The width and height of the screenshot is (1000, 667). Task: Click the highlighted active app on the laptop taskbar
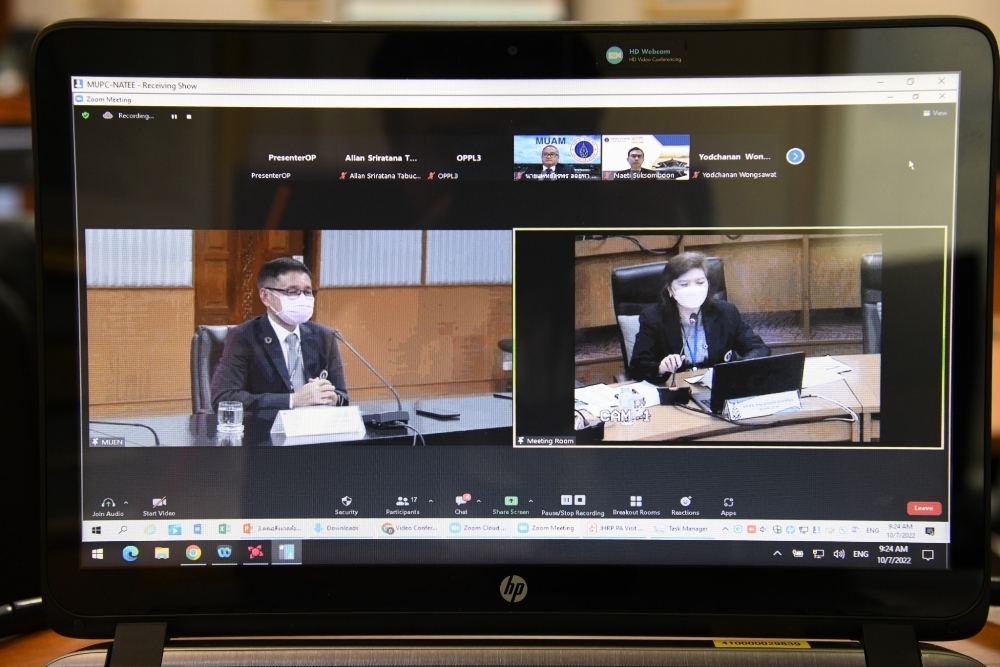tap(286, 552)
